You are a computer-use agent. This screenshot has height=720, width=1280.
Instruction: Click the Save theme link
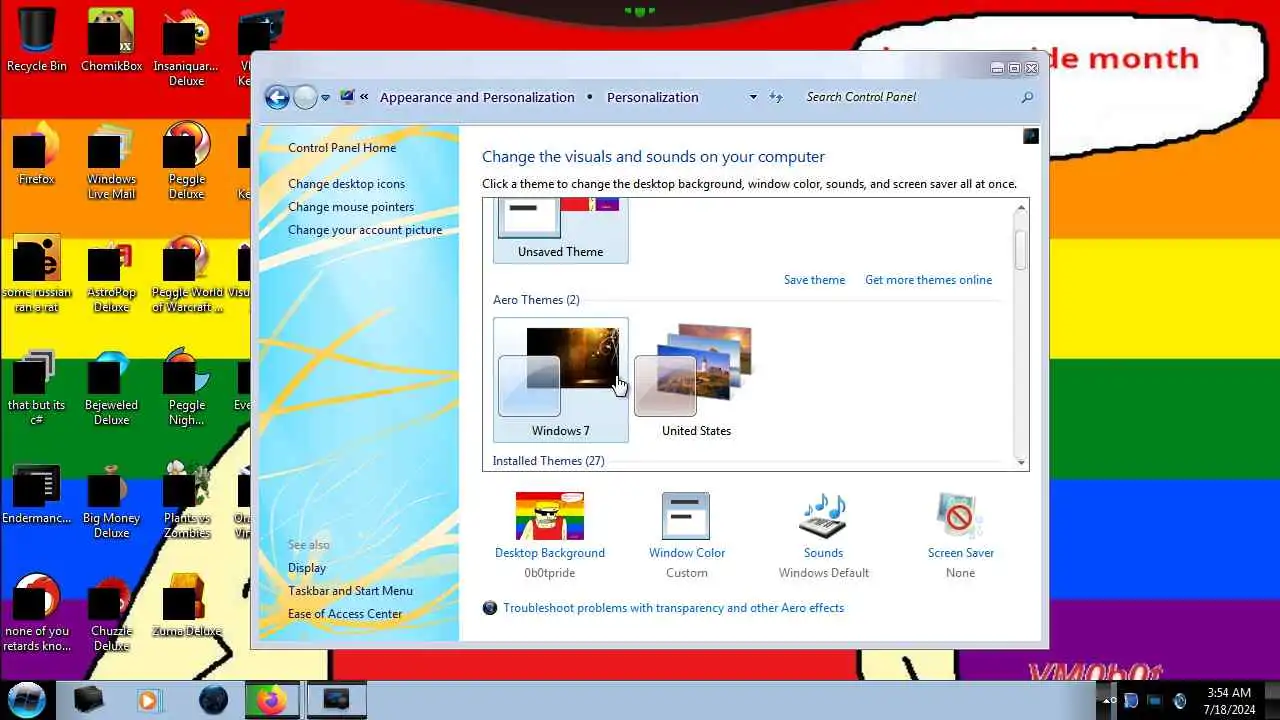coord(814,280)
